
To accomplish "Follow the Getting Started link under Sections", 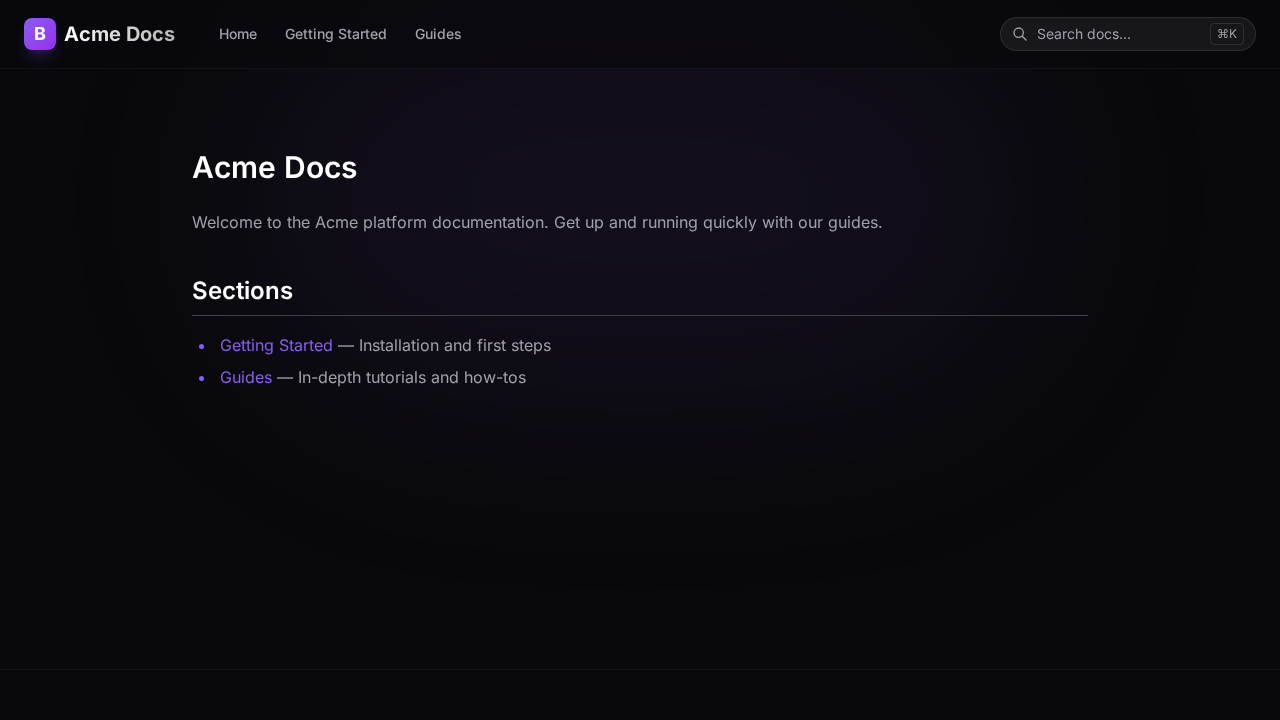I will [276, 345].
